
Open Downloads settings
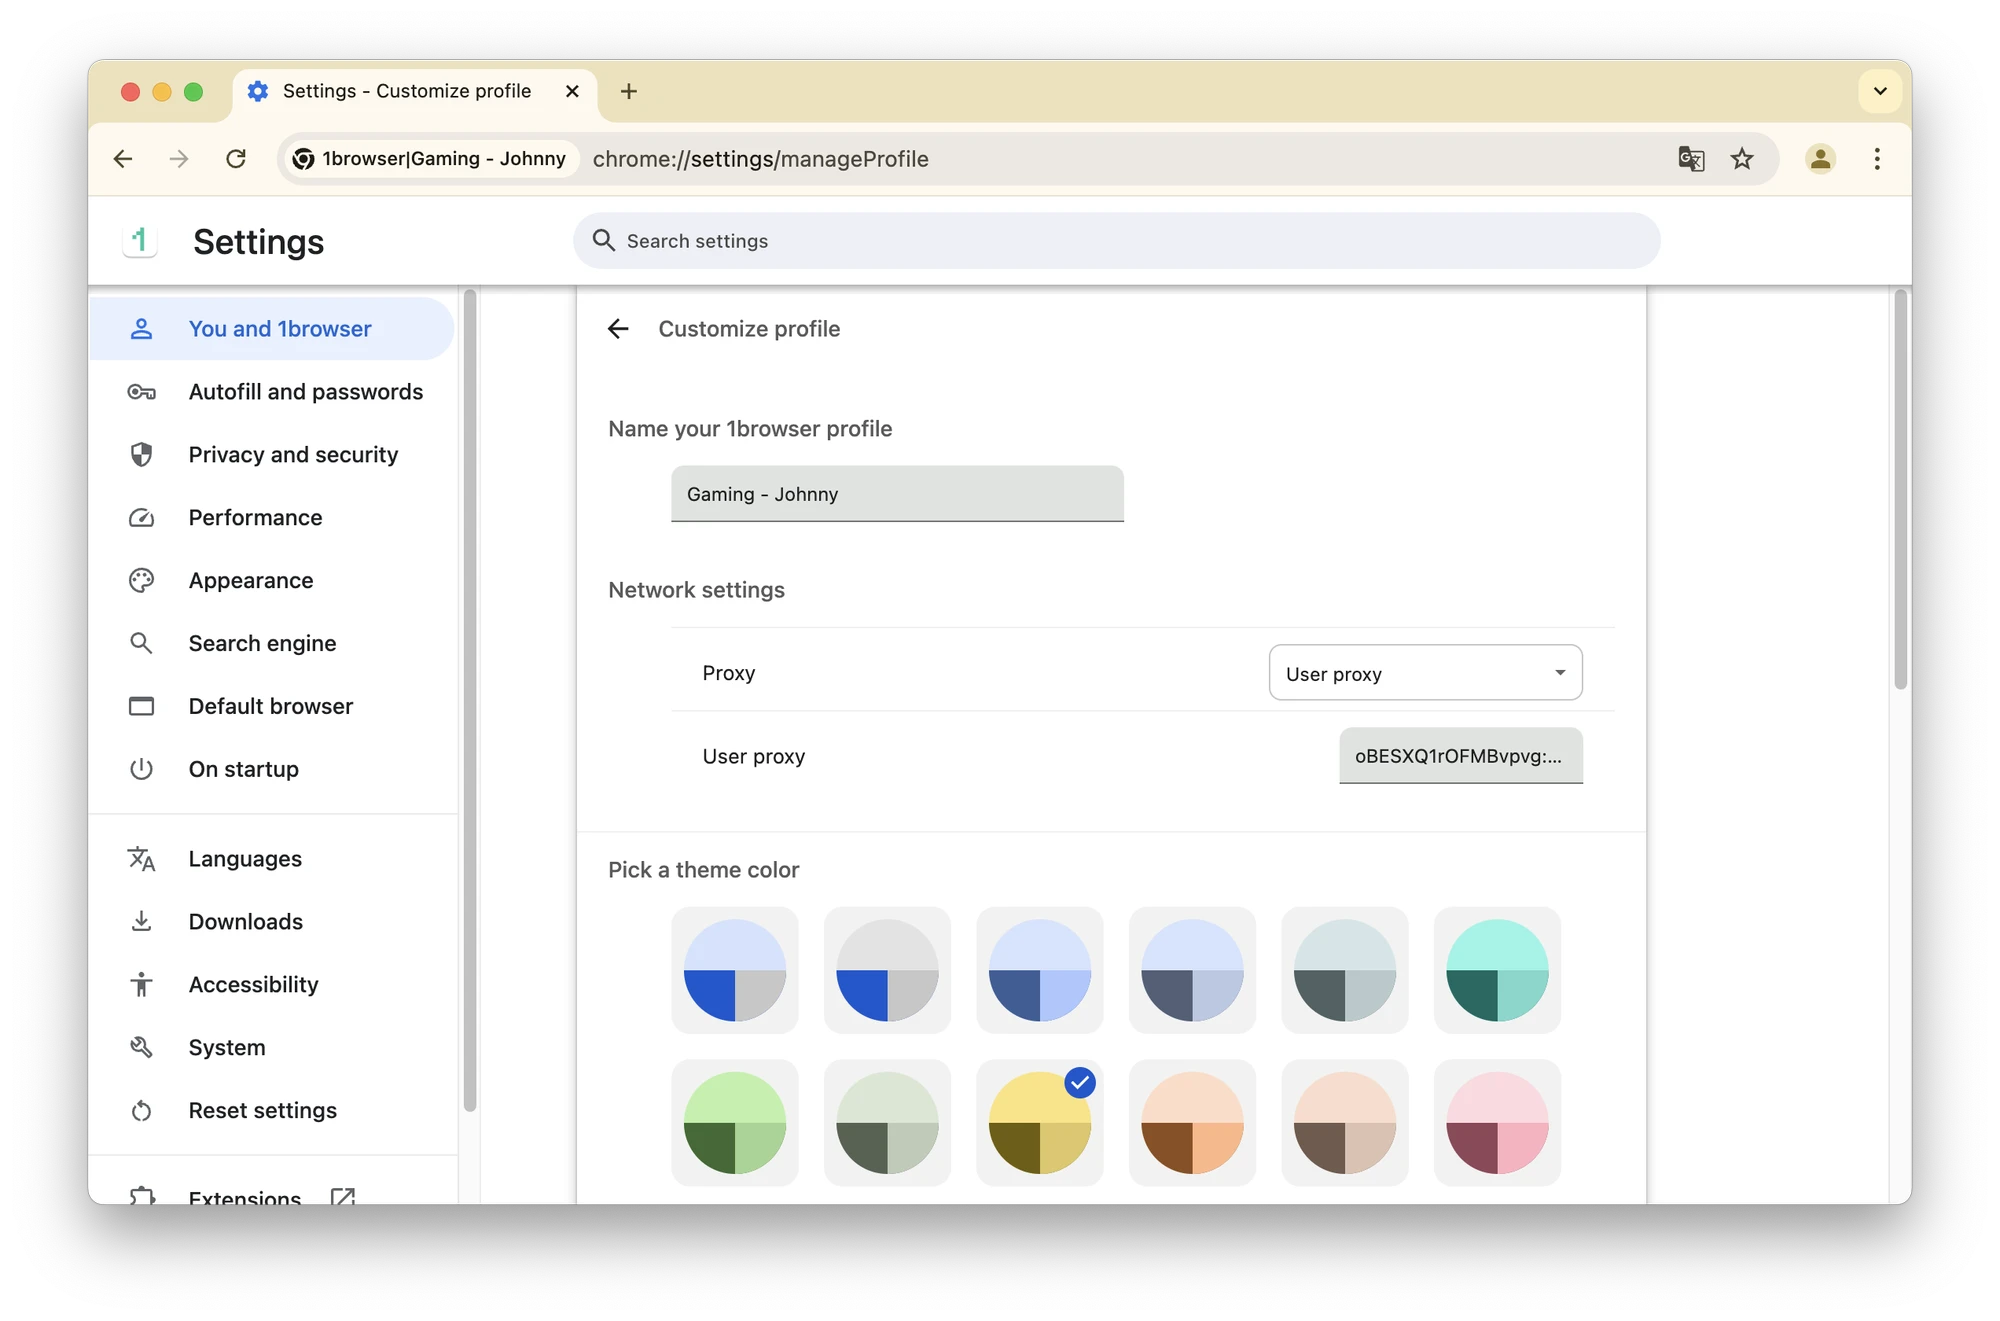click(x=271, y=922)
